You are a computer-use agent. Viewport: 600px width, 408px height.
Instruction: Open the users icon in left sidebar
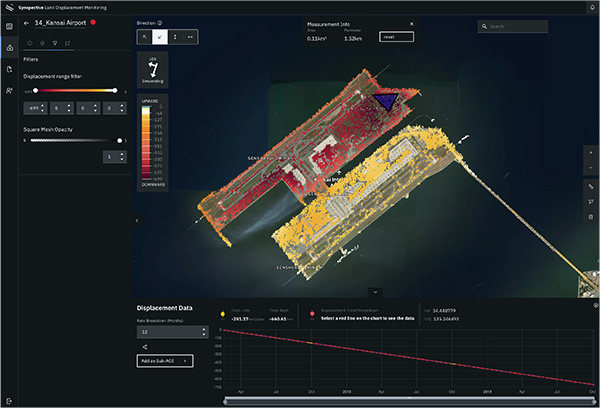(x=9, y=91)
